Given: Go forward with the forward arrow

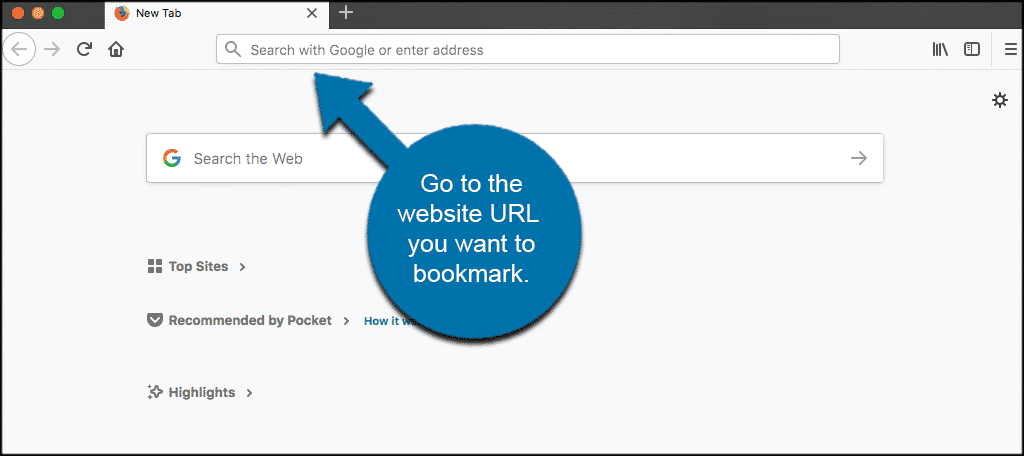Looking at the screenshot, I should point(52,50).
